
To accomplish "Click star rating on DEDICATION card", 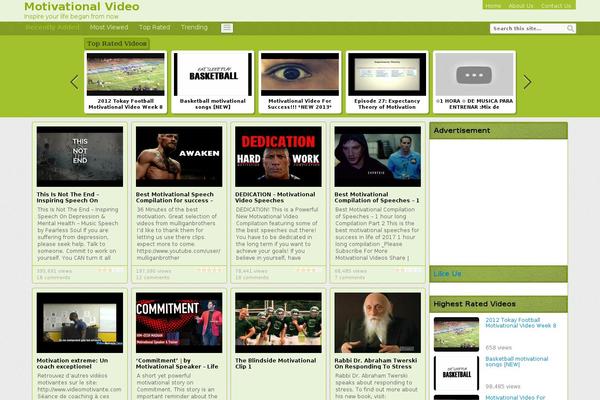I will pyautogui.click(x=309, y=271).
